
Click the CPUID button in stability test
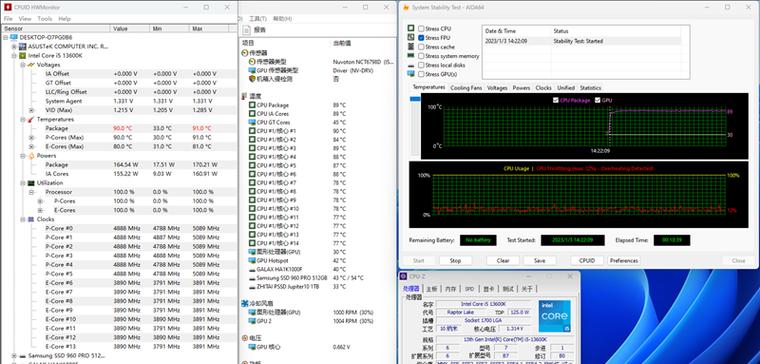point(586,261)
